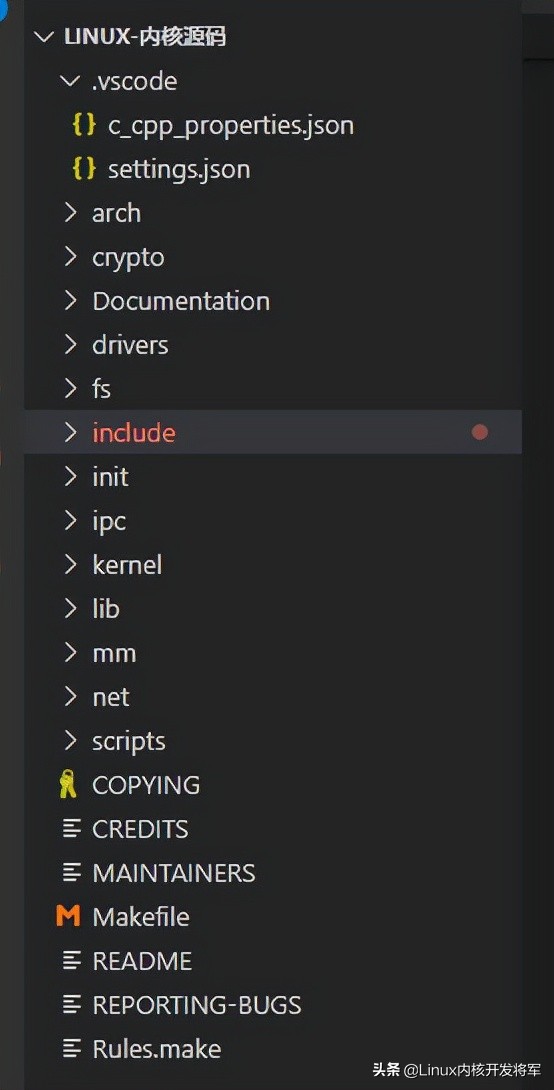Select the kernel folder name
Image resolution: width=554 pixels, height=1090 pixels.
tap(127, 564)
